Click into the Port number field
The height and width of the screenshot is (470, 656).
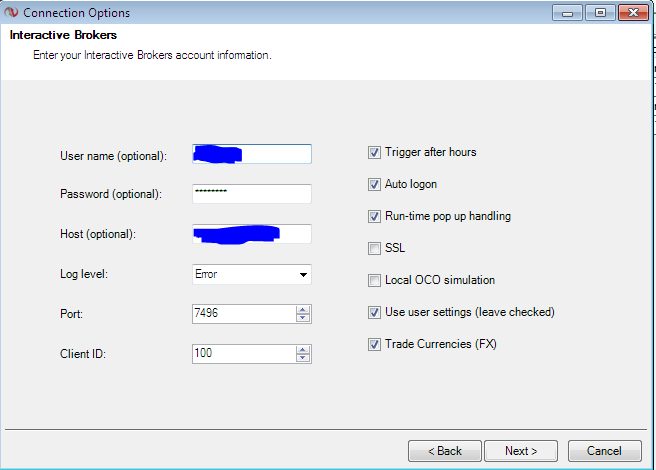point(244,314)
